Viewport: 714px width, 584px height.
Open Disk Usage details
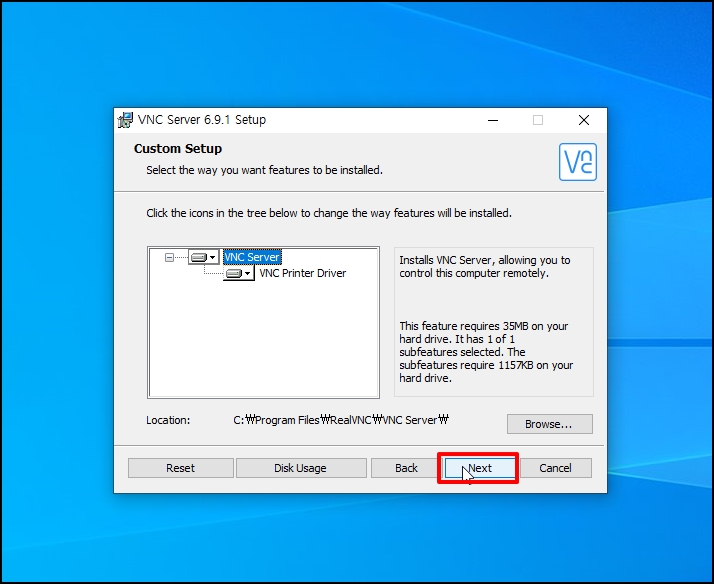[x=301, y=468]
